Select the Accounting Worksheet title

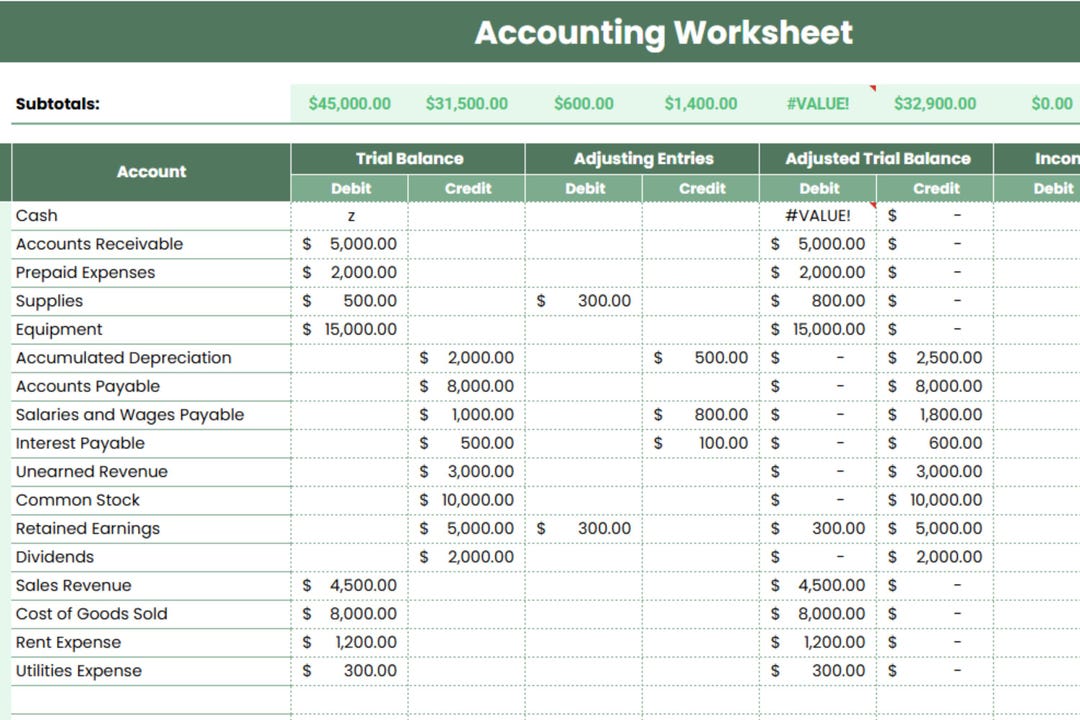pyautogui.click(x=663, y=32)
